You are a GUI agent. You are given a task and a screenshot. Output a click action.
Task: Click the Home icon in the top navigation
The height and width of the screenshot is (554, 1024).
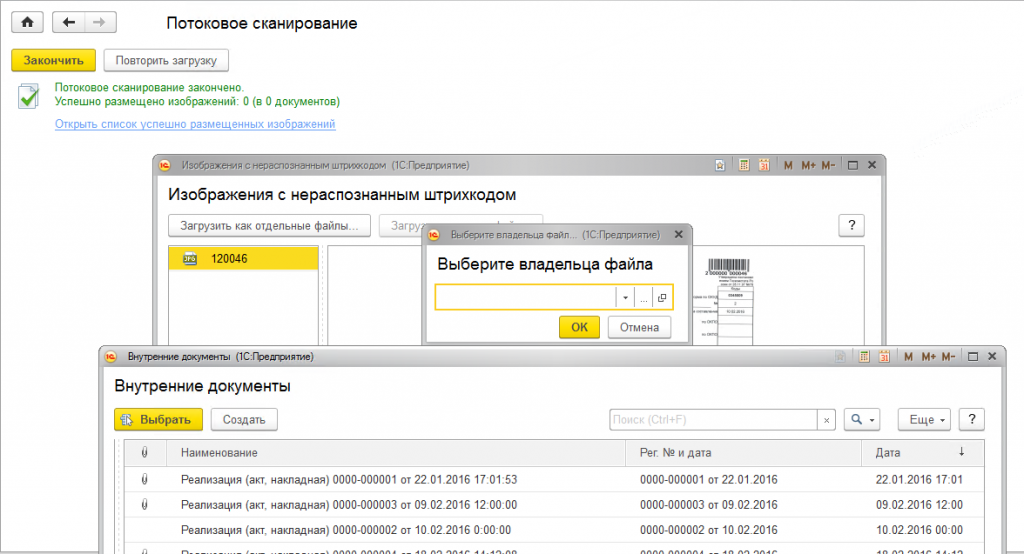click(x=27, y=22)
